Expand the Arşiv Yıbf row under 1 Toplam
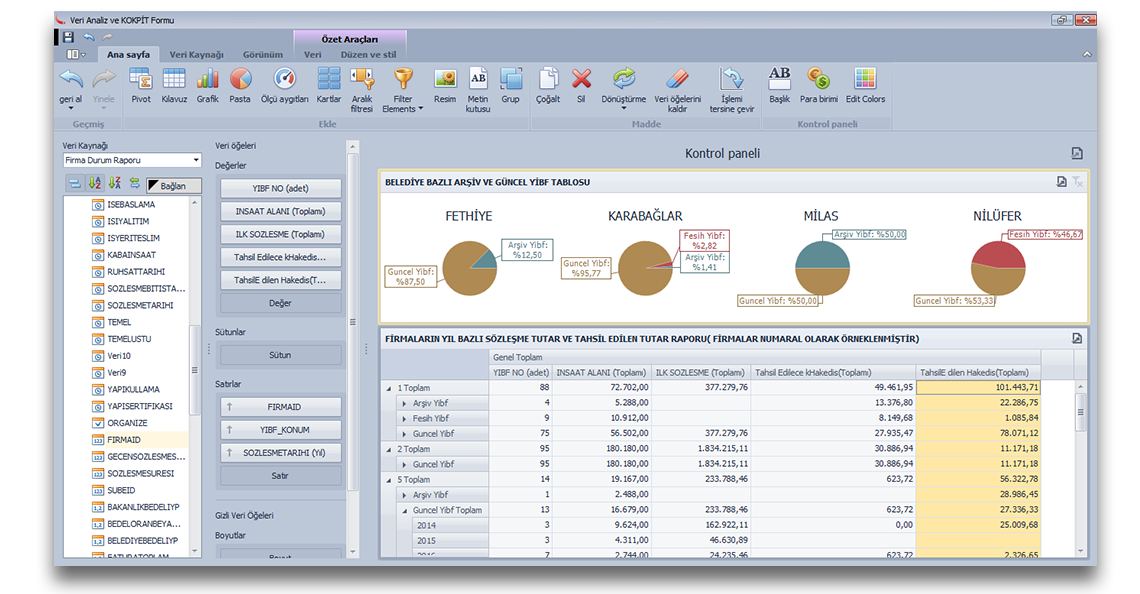 (x=404, y=403)
